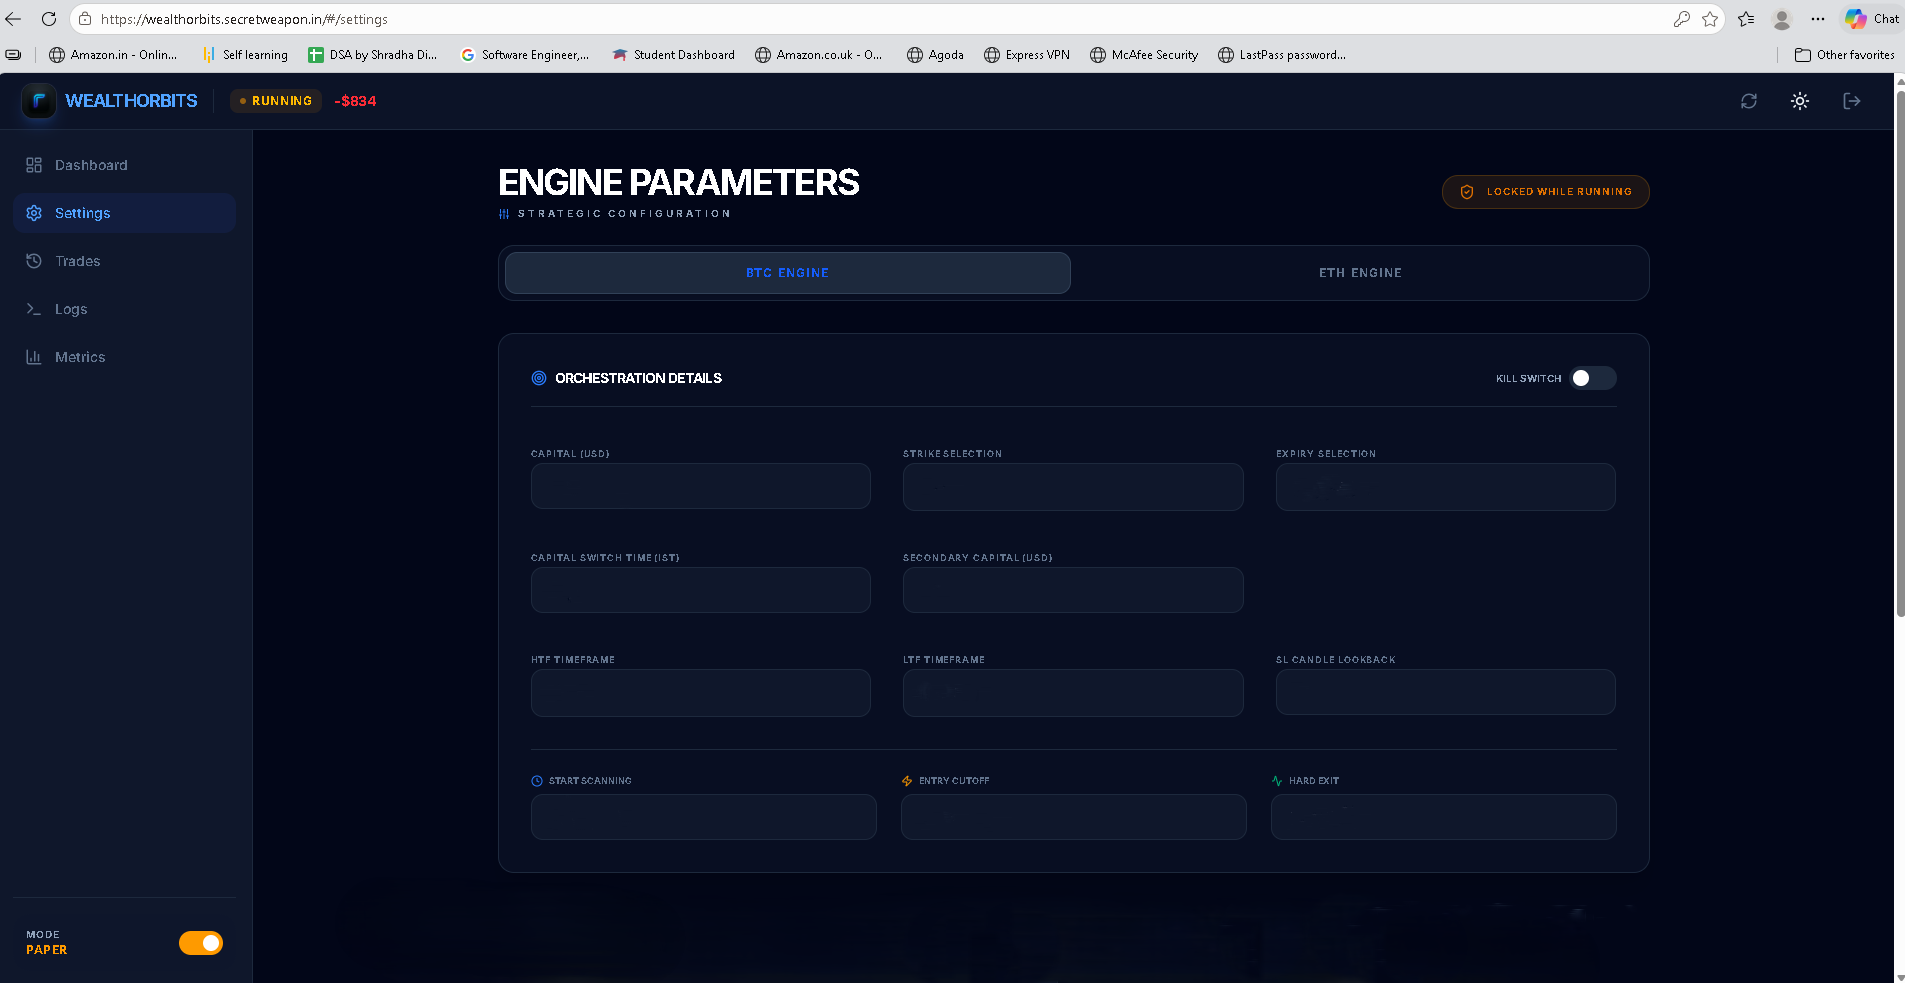Toggle the Kill Switch

point(1593,378)
